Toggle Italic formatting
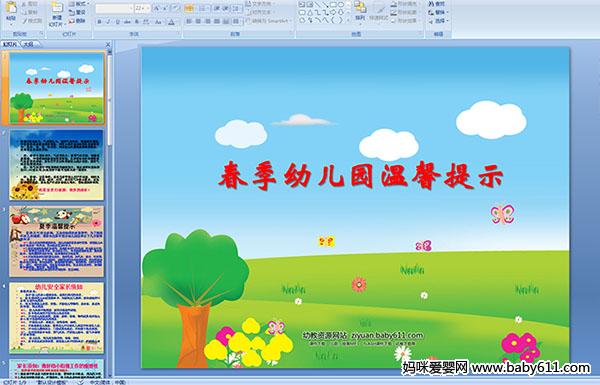 coord(108,22)
